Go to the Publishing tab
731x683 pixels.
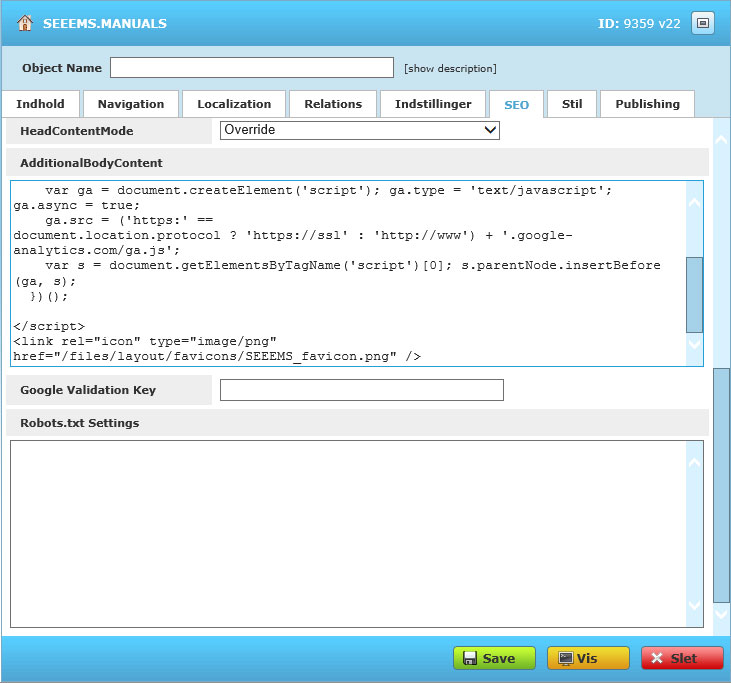click(648, 104)
